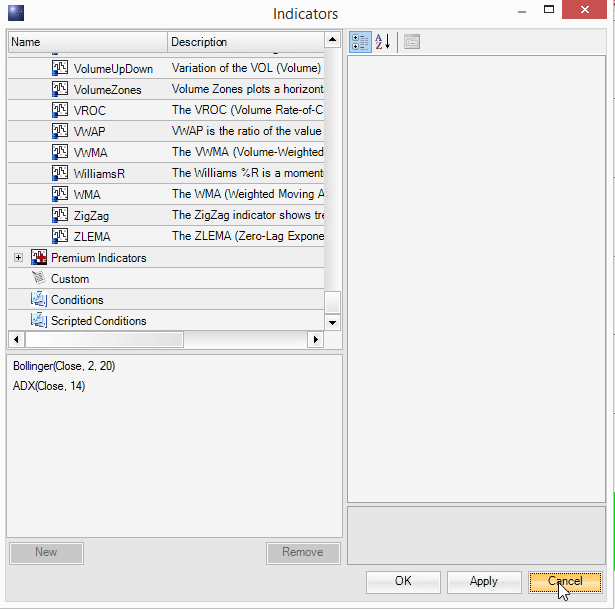Viewport: 615px width, 609px height.
Task: Select VWMA in the indicator list
Action: tap(91, 153)
